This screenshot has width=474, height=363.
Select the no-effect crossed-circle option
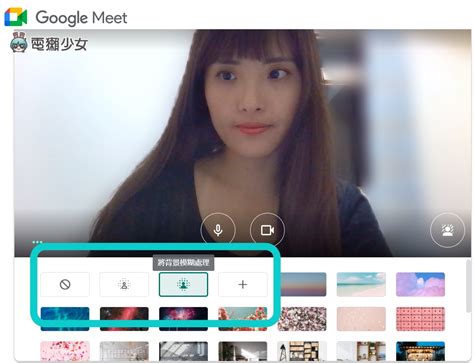pyautogui.click(x=65, y=284)
